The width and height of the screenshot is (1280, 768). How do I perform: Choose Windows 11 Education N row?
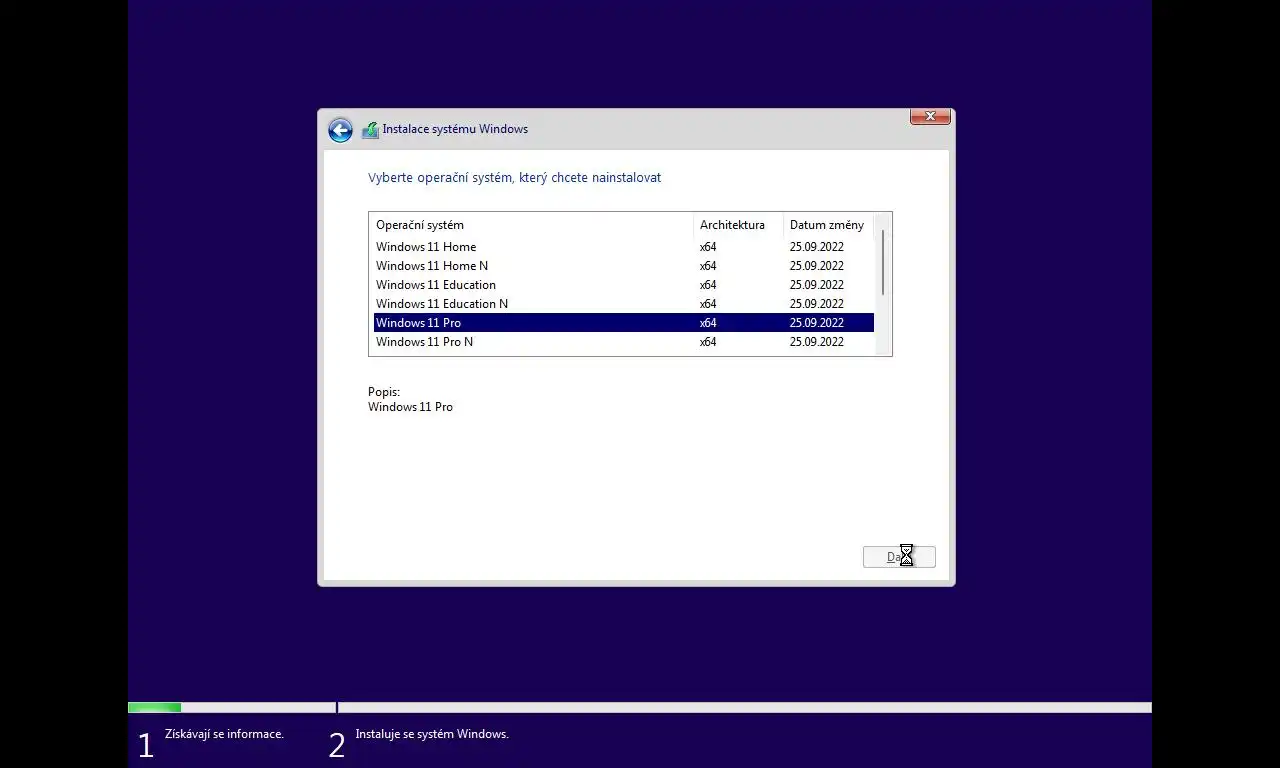click(x=623, y=304)
